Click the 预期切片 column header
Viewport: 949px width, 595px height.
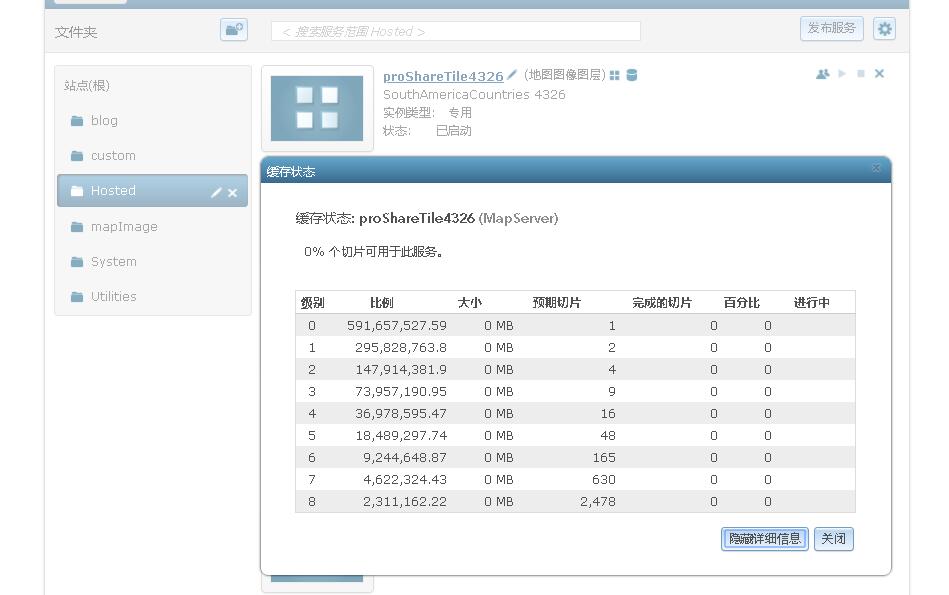coord(557,303)
